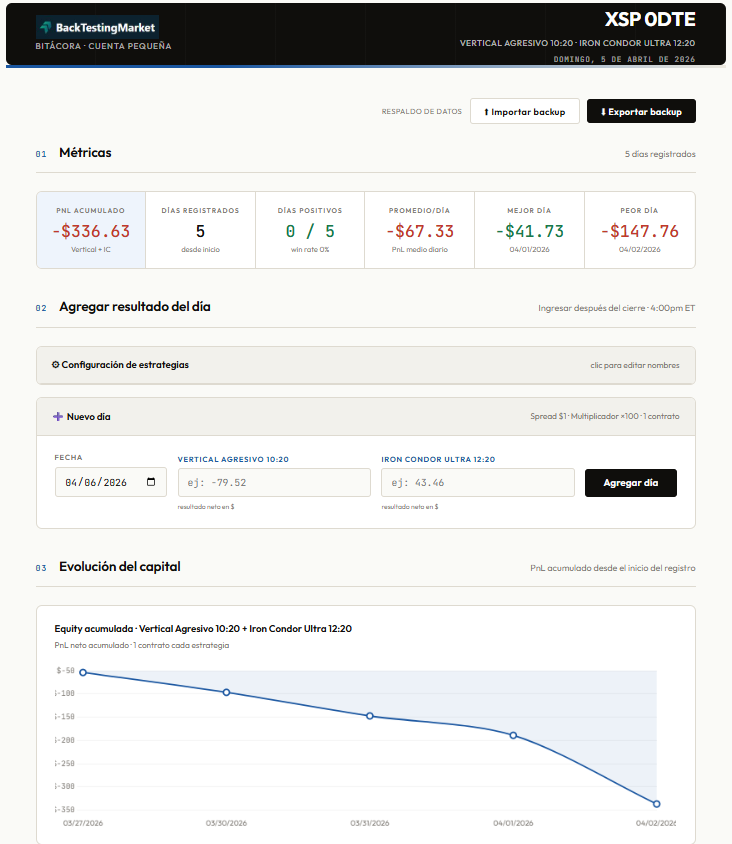This screenshot has width=732, height=844.
Task: Click the BackTestingMarket logo icon
Action: point(46,28)
